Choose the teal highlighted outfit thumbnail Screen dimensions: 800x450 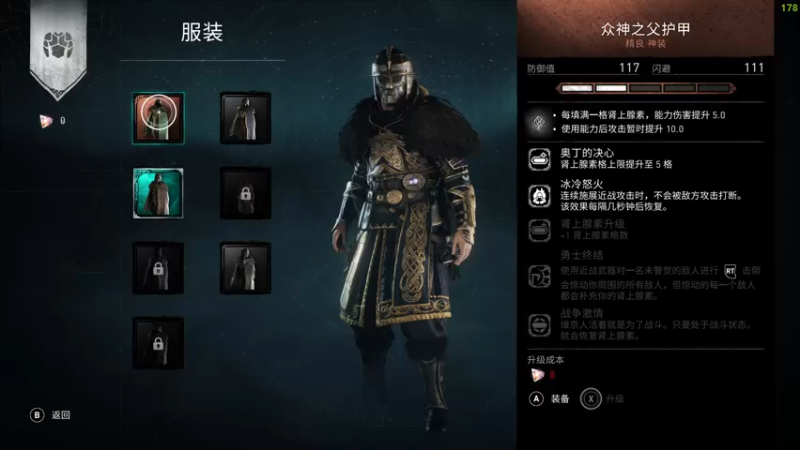point(158,193)
